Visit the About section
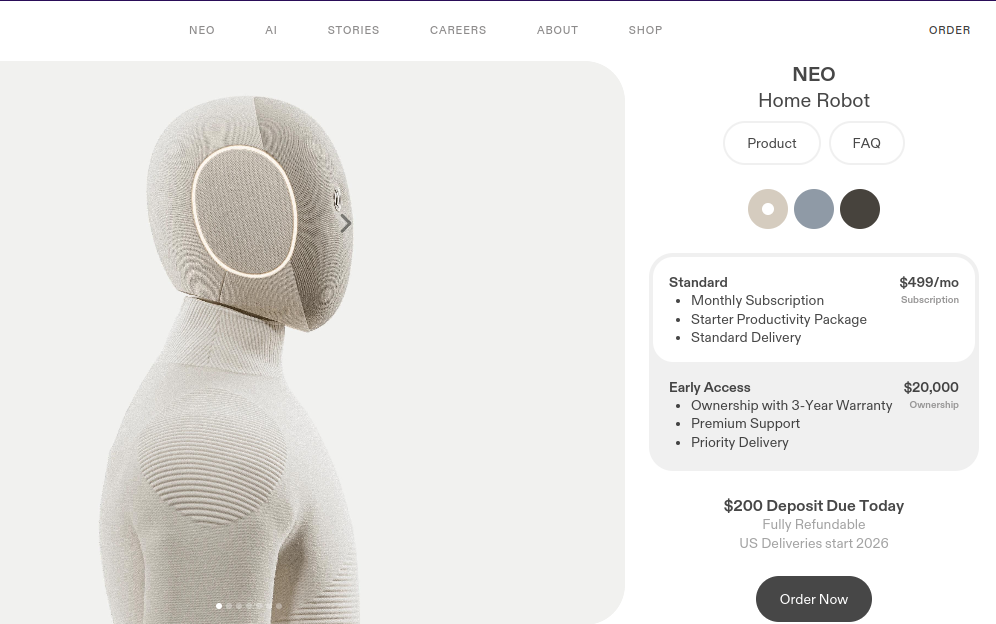The width and height of the screenshot is (996, 624). (557, 30)
